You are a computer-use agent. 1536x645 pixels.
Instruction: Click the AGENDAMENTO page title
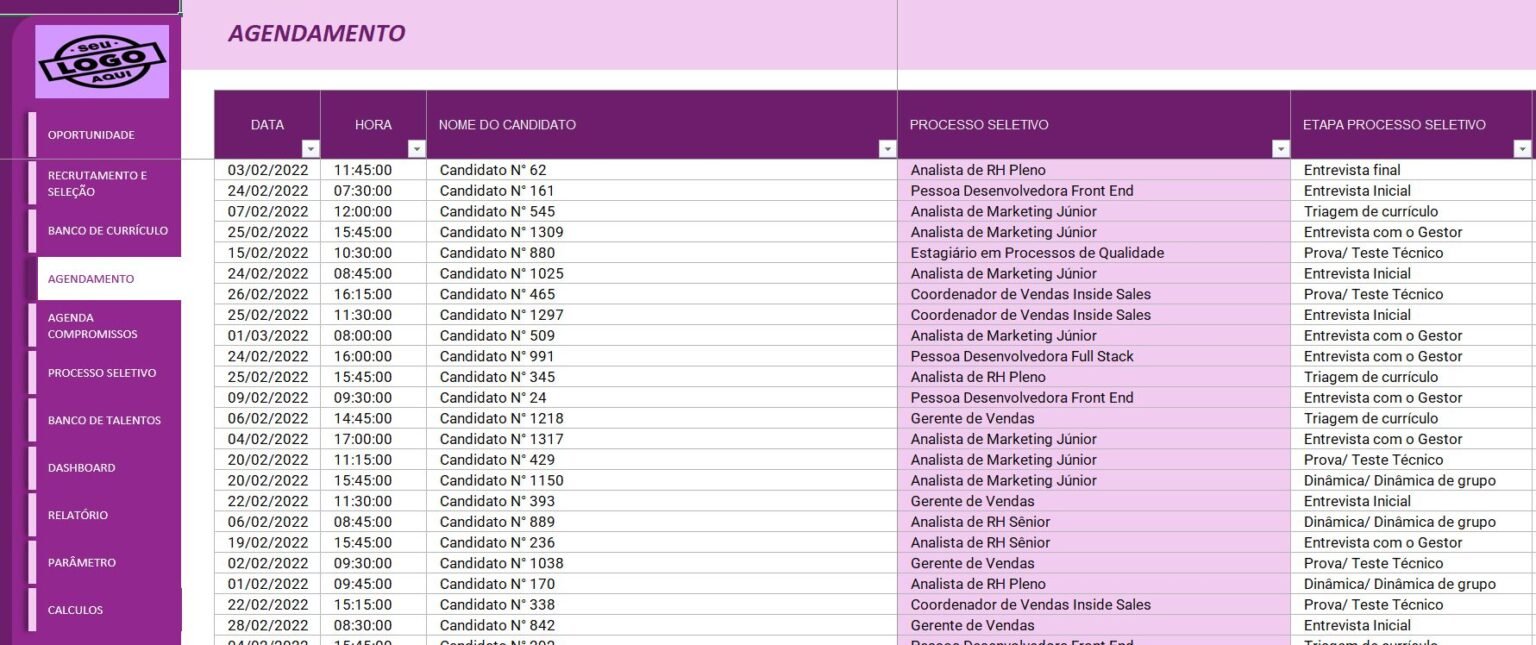point(316,33)
